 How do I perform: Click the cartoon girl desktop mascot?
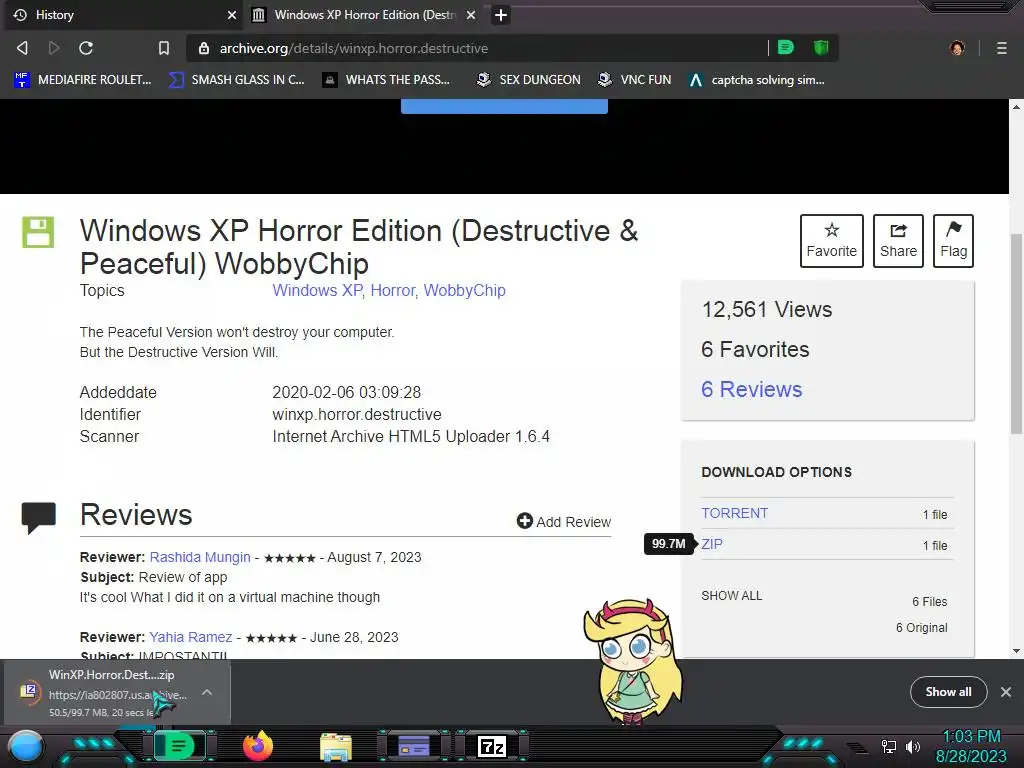[x=632, y=662]
